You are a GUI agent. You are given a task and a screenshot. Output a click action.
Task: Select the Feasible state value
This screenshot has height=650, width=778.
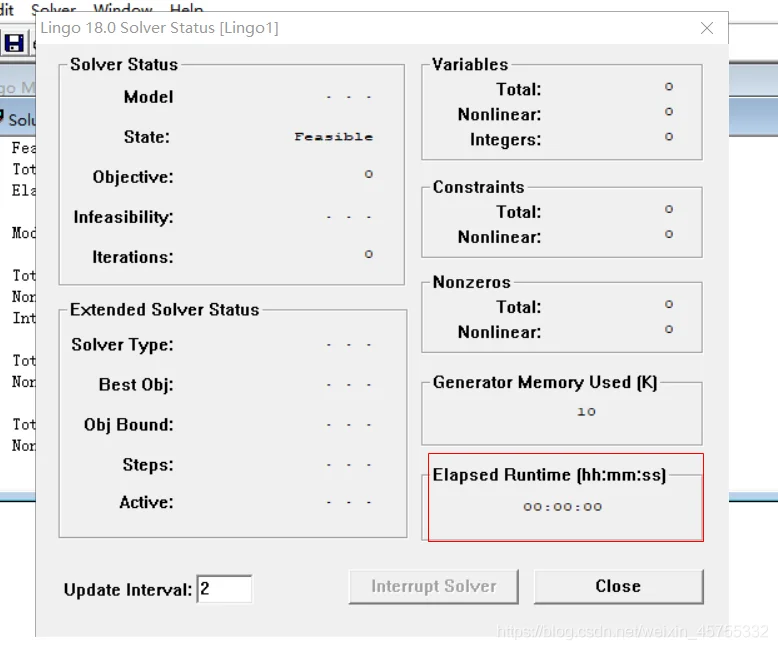click(x=333, y=137)
